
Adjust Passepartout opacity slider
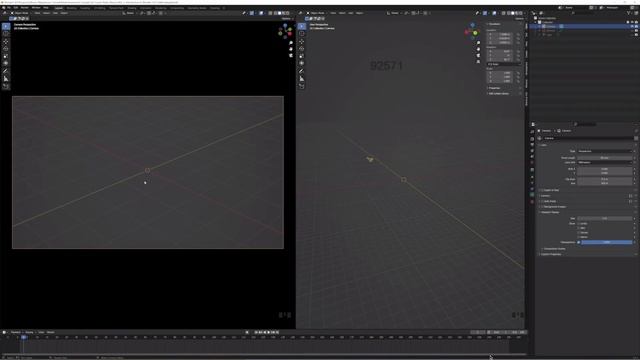click(607, 242)
